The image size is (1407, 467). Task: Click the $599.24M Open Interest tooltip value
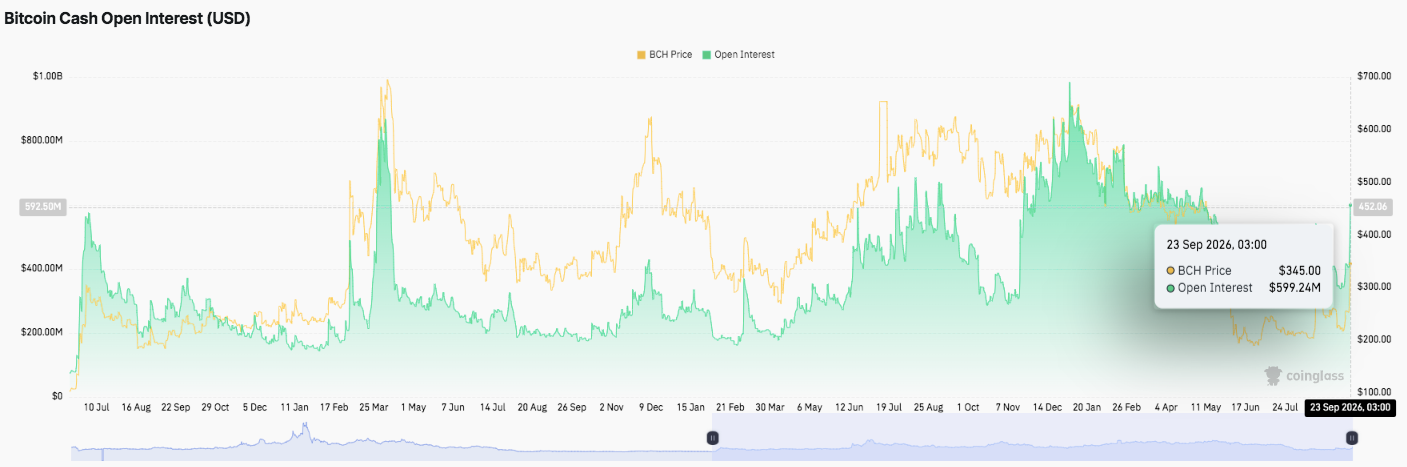(x=1295, y=288)
